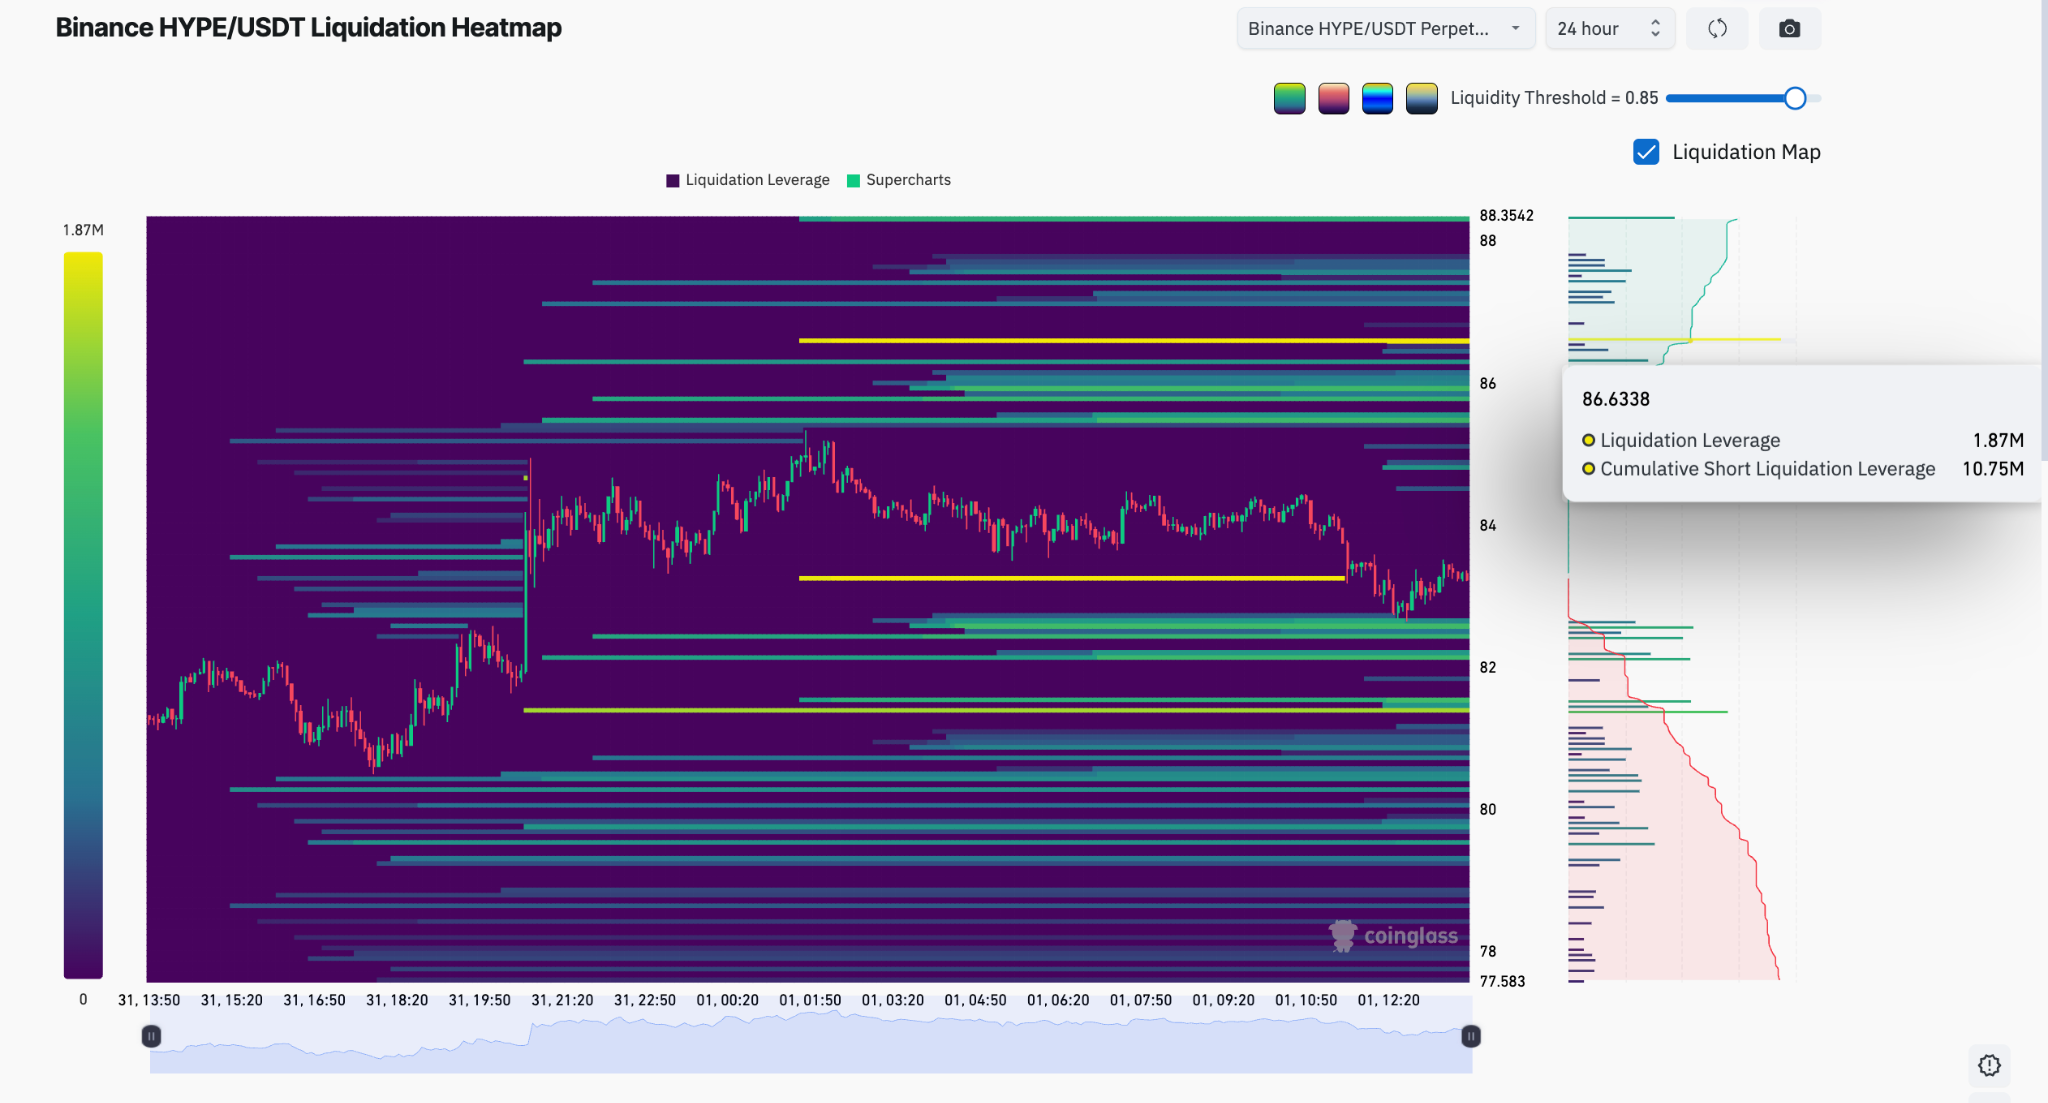Click the refresh chart icon
Image resolution: width=2048 pixels, height=1103 pixels.
point(1717,29)
